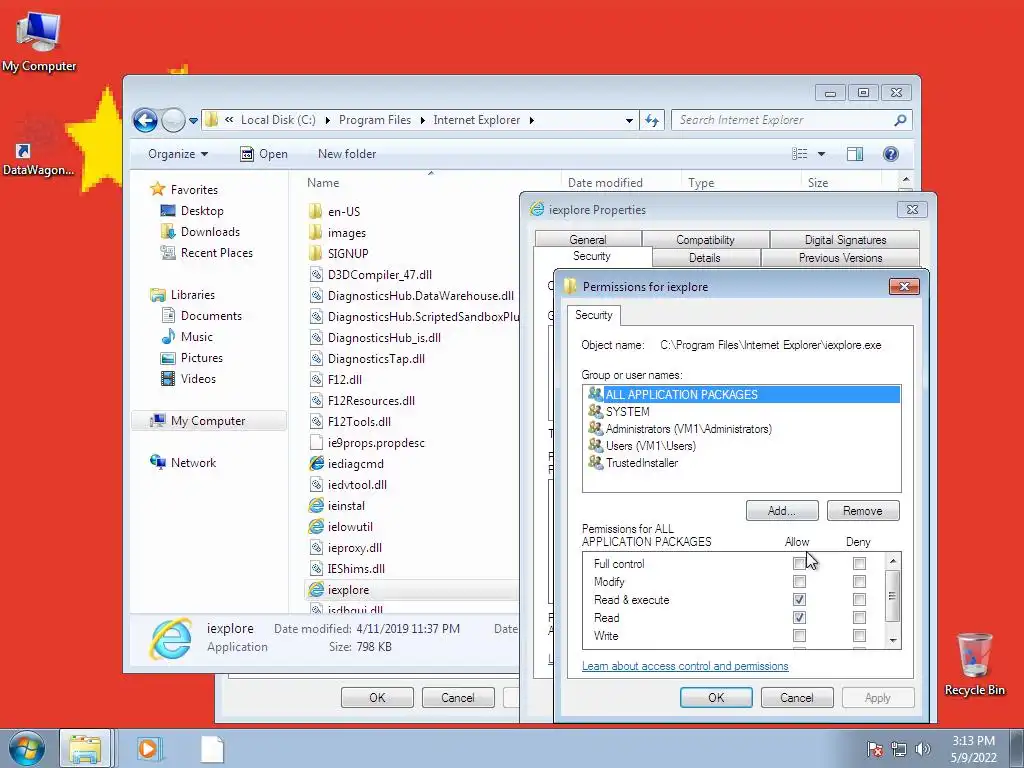Open Learn about access control link

(685, 666)
